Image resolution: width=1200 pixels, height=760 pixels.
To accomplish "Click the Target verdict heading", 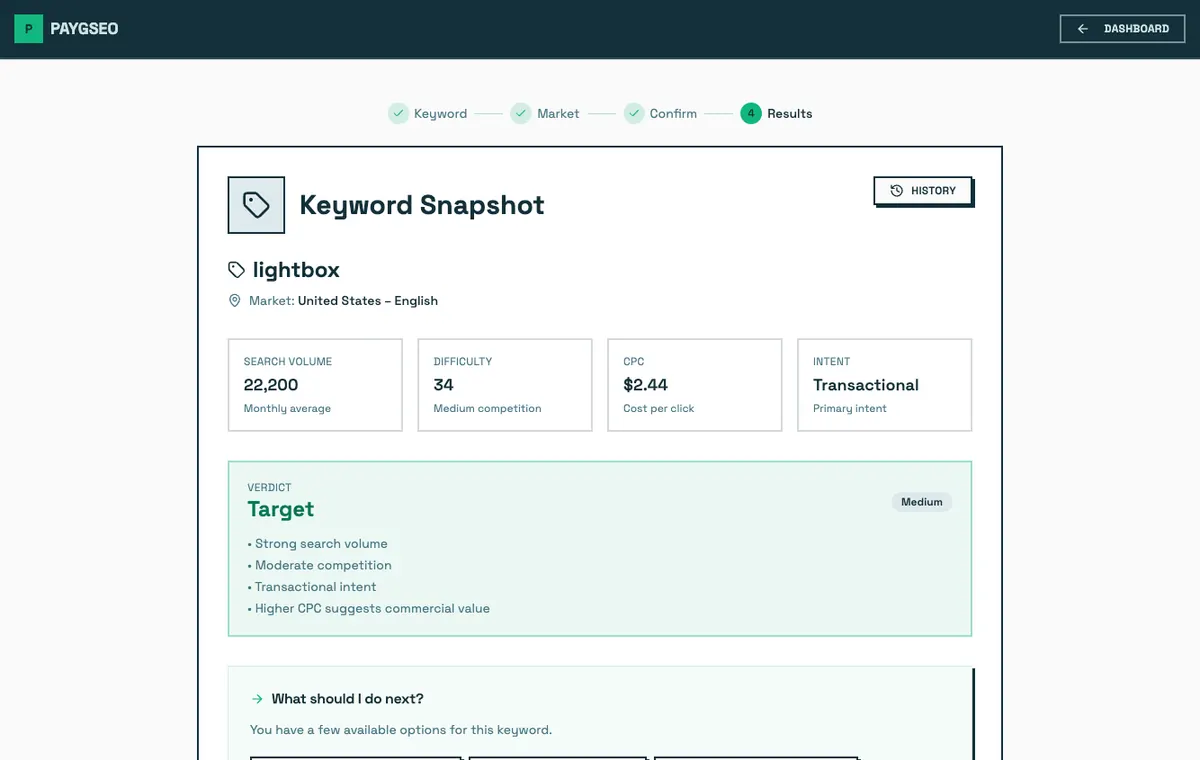I will pyautogui.click(x=281, y=509).
